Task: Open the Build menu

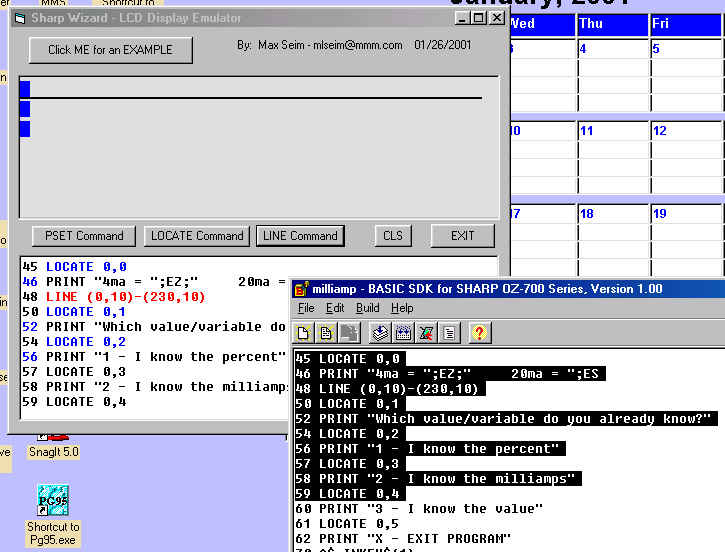Action: click(x=367, y=308)
